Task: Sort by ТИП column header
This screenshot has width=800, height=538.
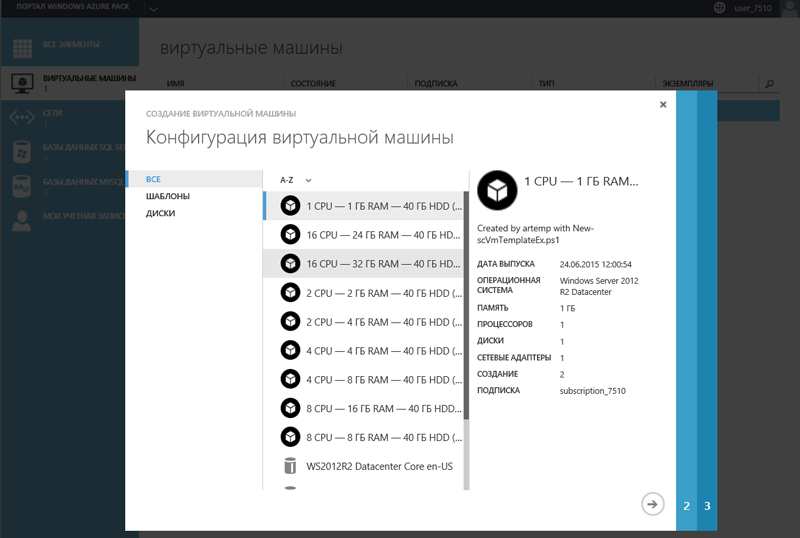Action: pos(546,83)
